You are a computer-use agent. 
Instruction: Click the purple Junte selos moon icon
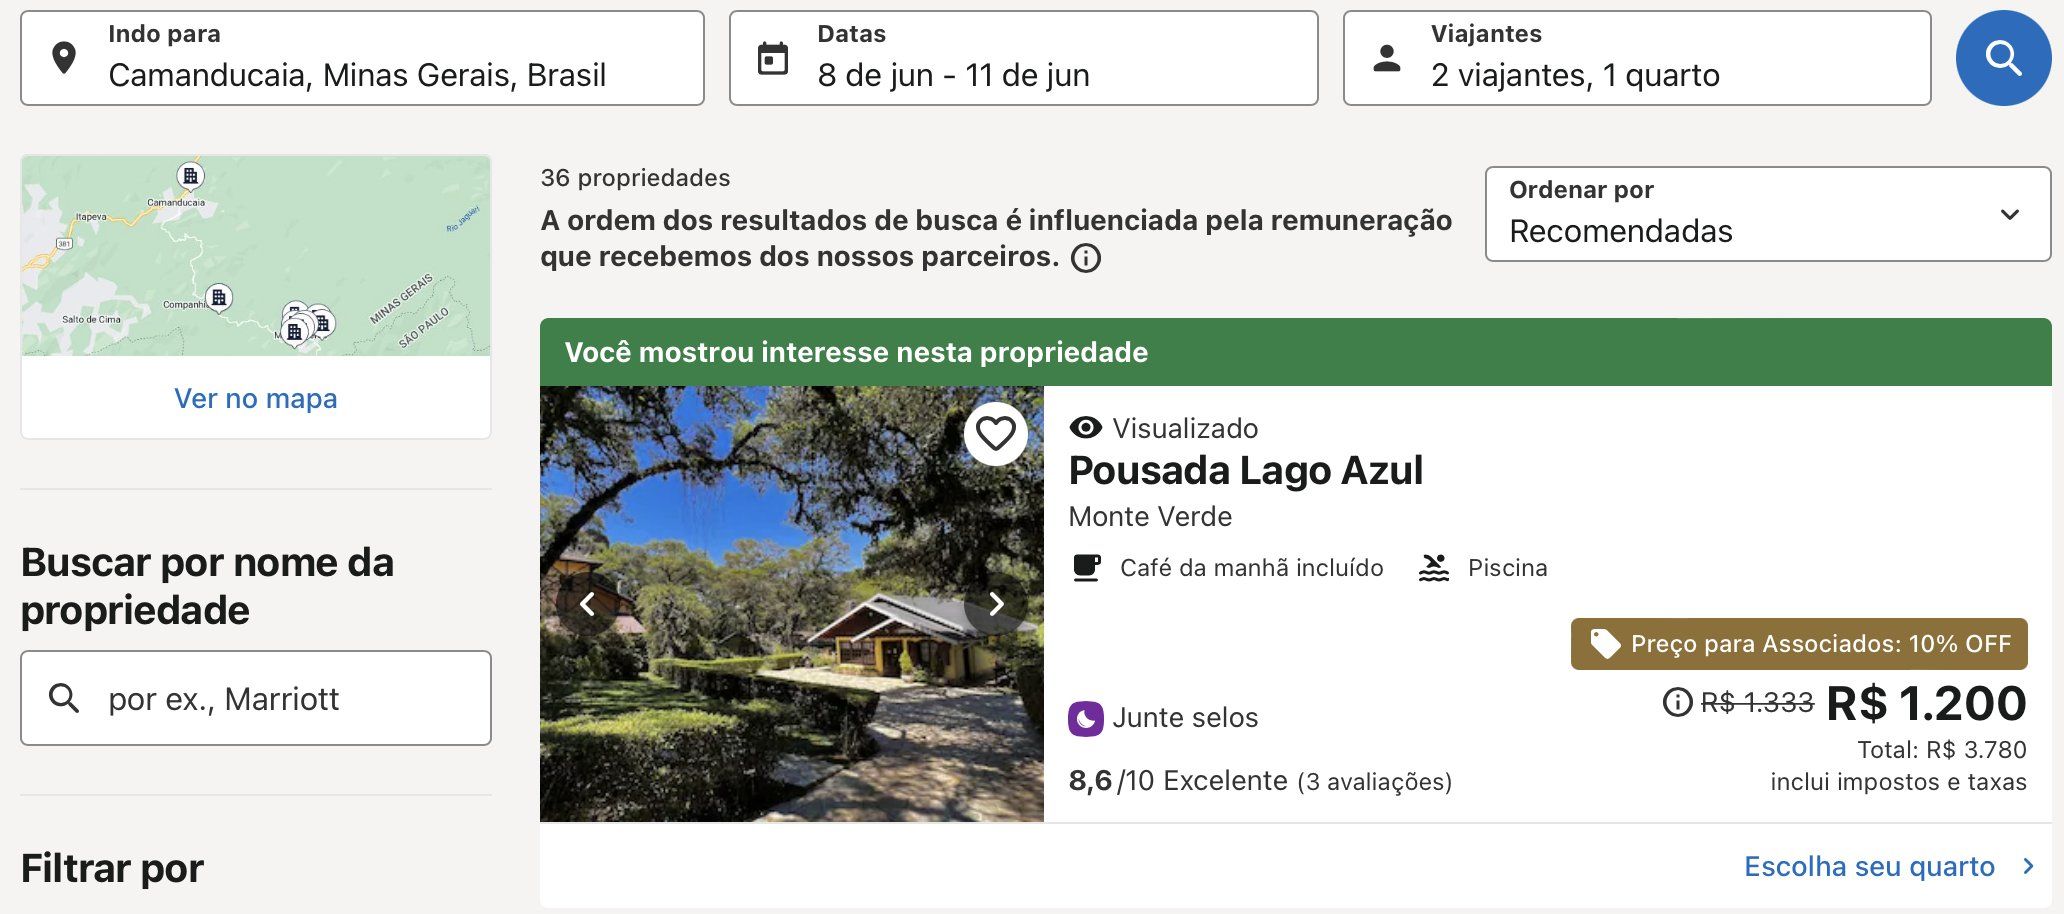[1085, 718]
